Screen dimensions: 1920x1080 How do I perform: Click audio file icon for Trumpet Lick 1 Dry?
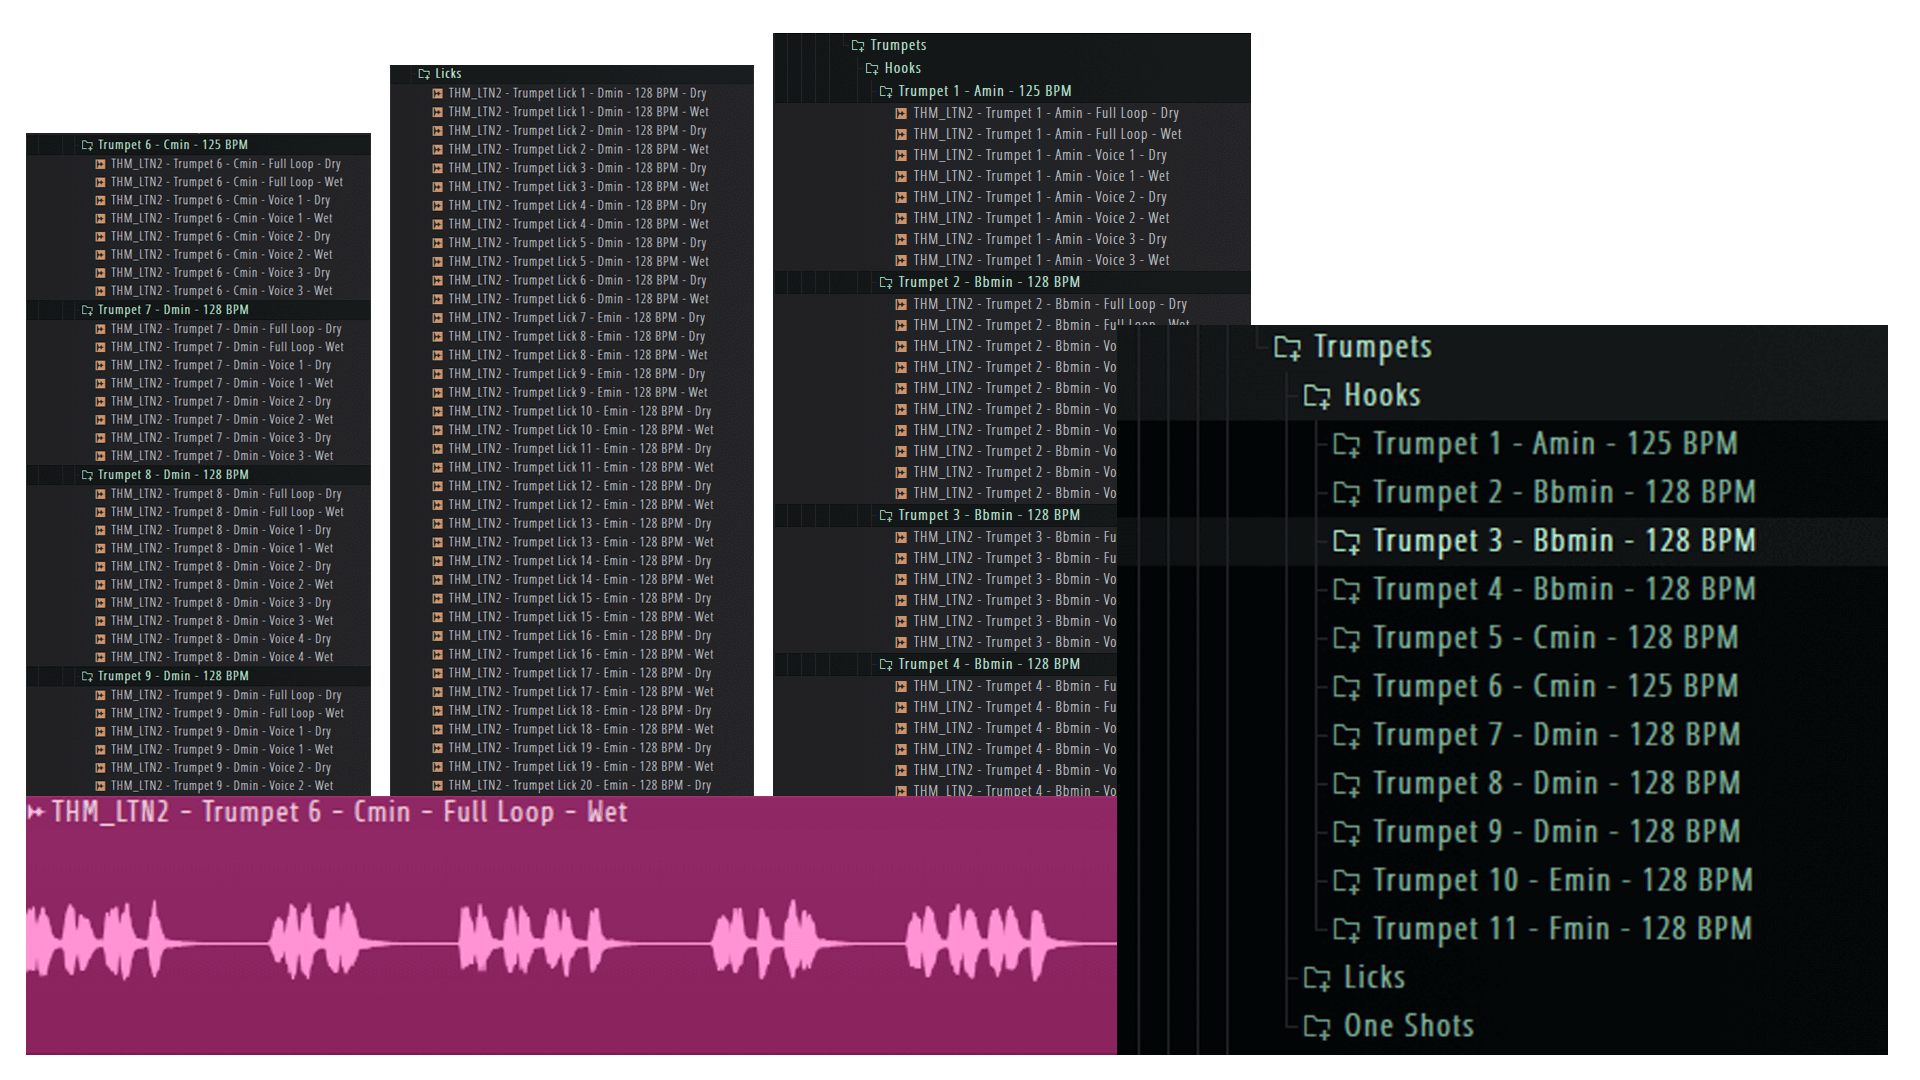[437, 93]
